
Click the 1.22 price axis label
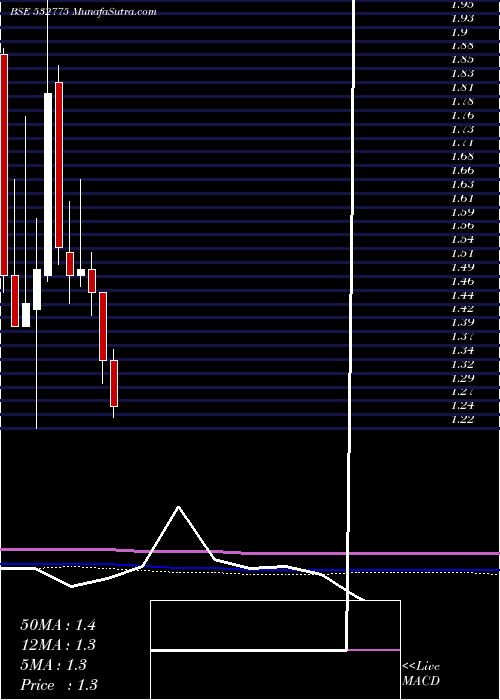click(x=462, y=419)
